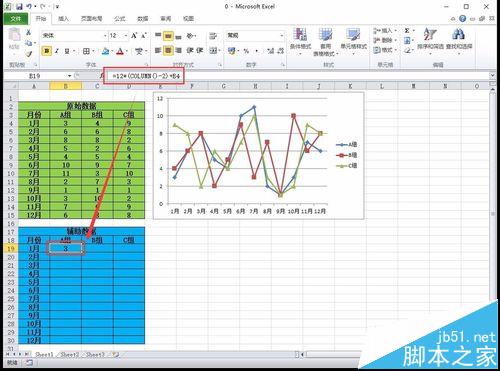Expand the font name dropdown
Image resolution: width=500 pixels, height=371 pixels.
click(x=105, y=35)
